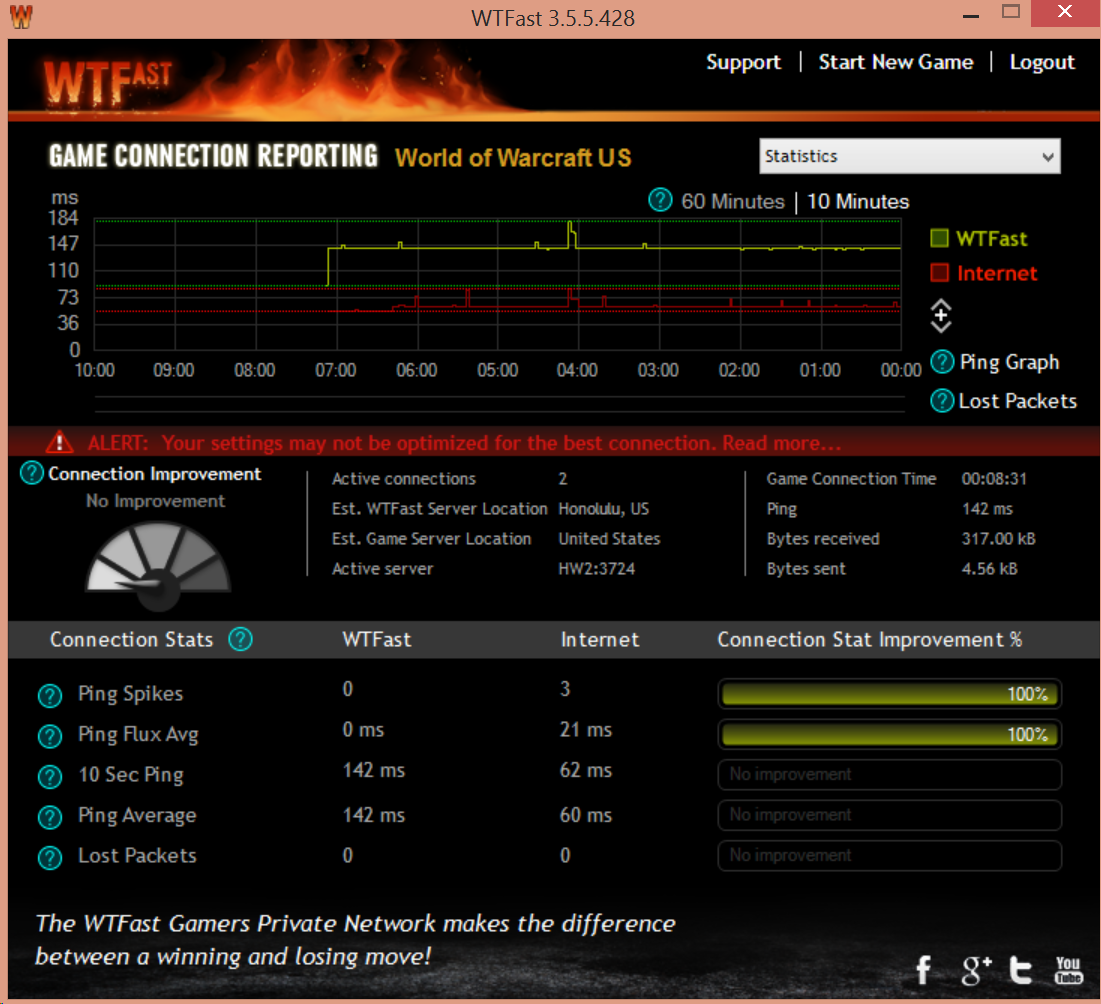Show the Ping Graph view
This screenshot has width=1101, height=1004.
pos(1009,362)
